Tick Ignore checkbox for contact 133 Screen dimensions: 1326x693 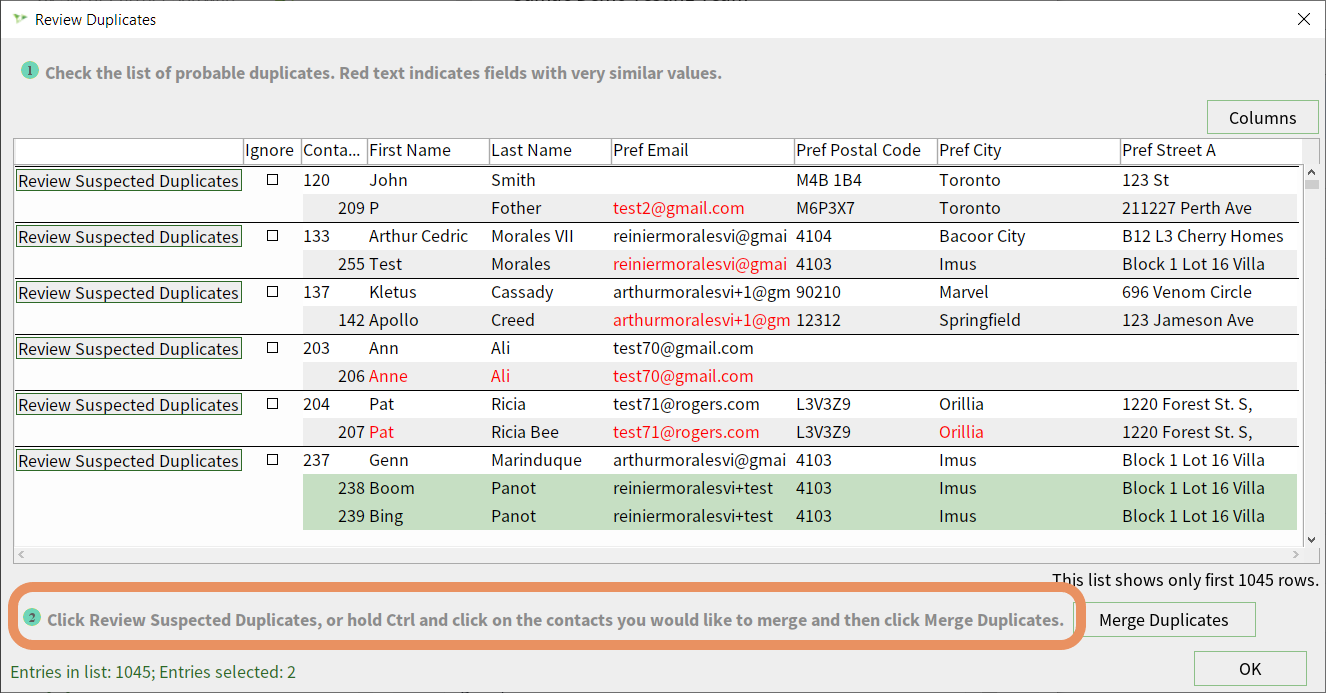pyautogui.click(x=272, y=236)
